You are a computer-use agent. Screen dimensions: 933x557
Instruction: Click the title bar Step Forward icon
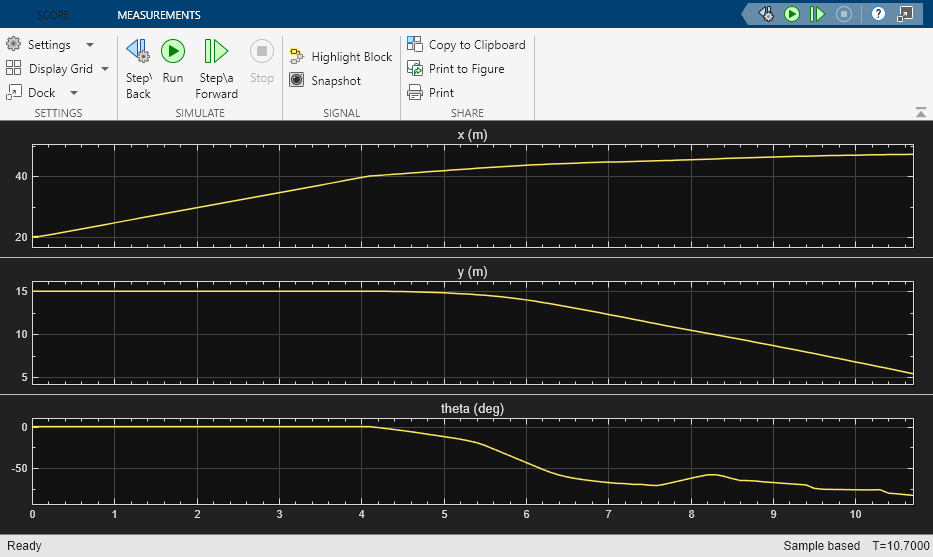pyautogui.click(x=818, y=14)
